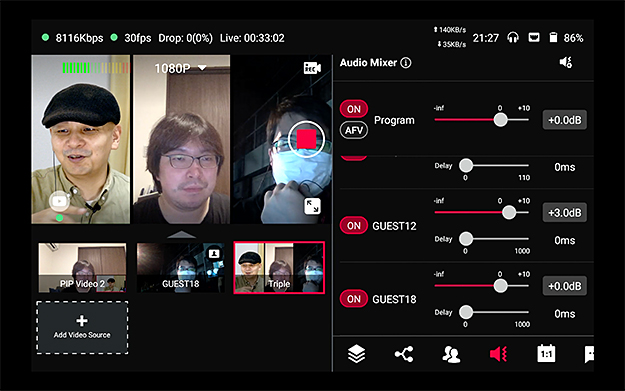The width and height of the screenshot is (625, 391).
Task: Click the 86% battery percentage
Action: click(x=573, y=38)
